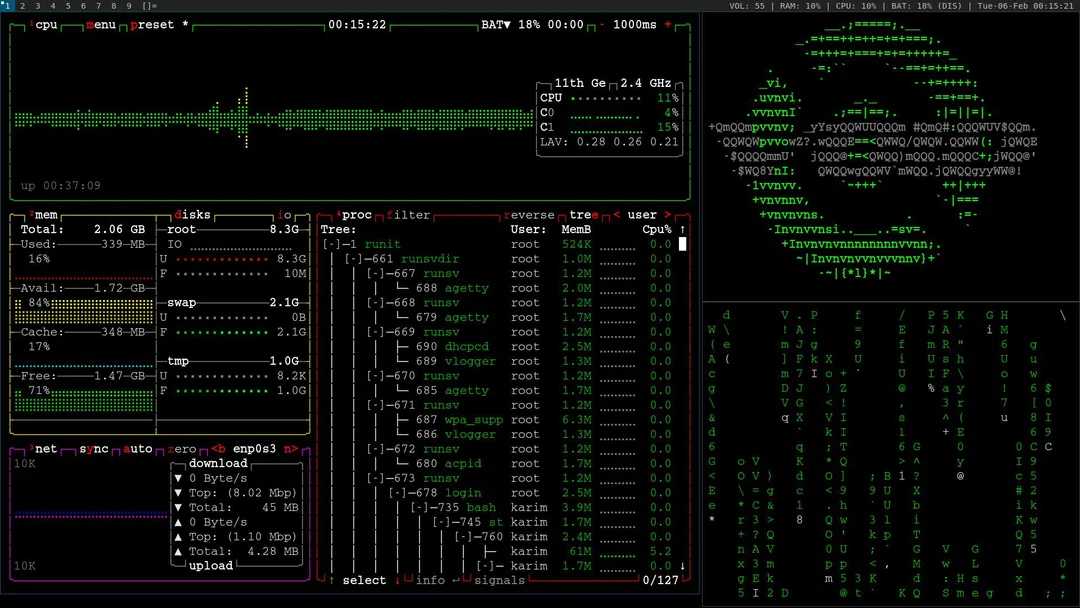This screenshot has height=608, width=1080.
Task: Click the select control at the proc panel bottom
Action: pos(363,580)
